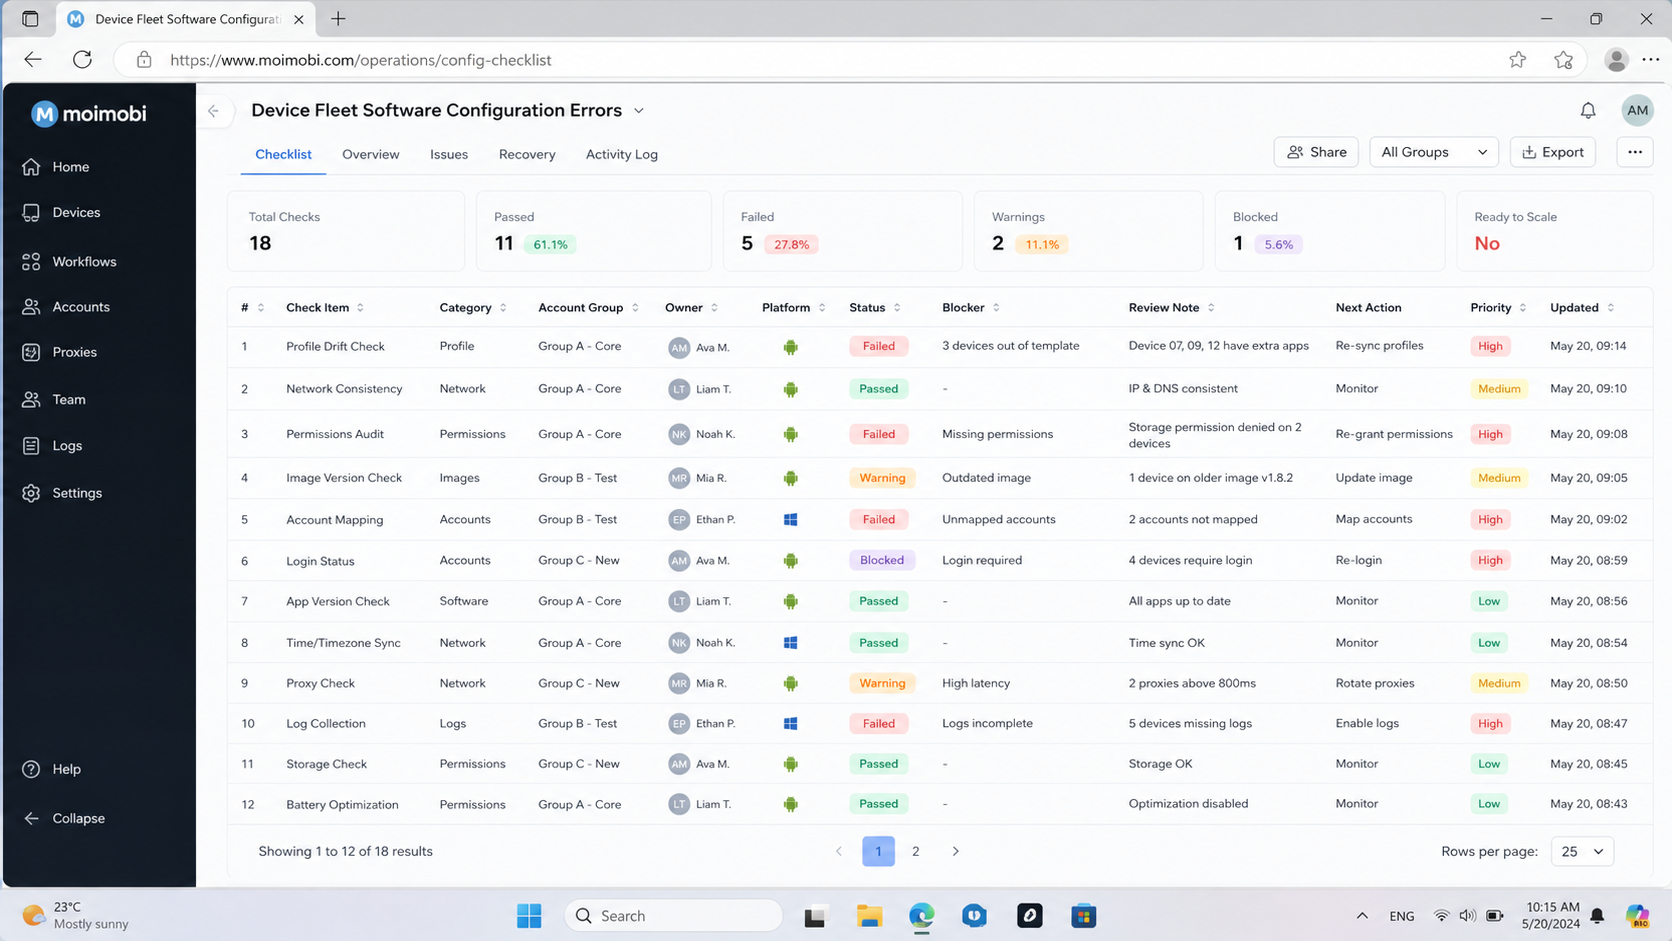Go to page 2 of results
Viewport: 1672px width, 941px height.
click(x=915, y=852)
